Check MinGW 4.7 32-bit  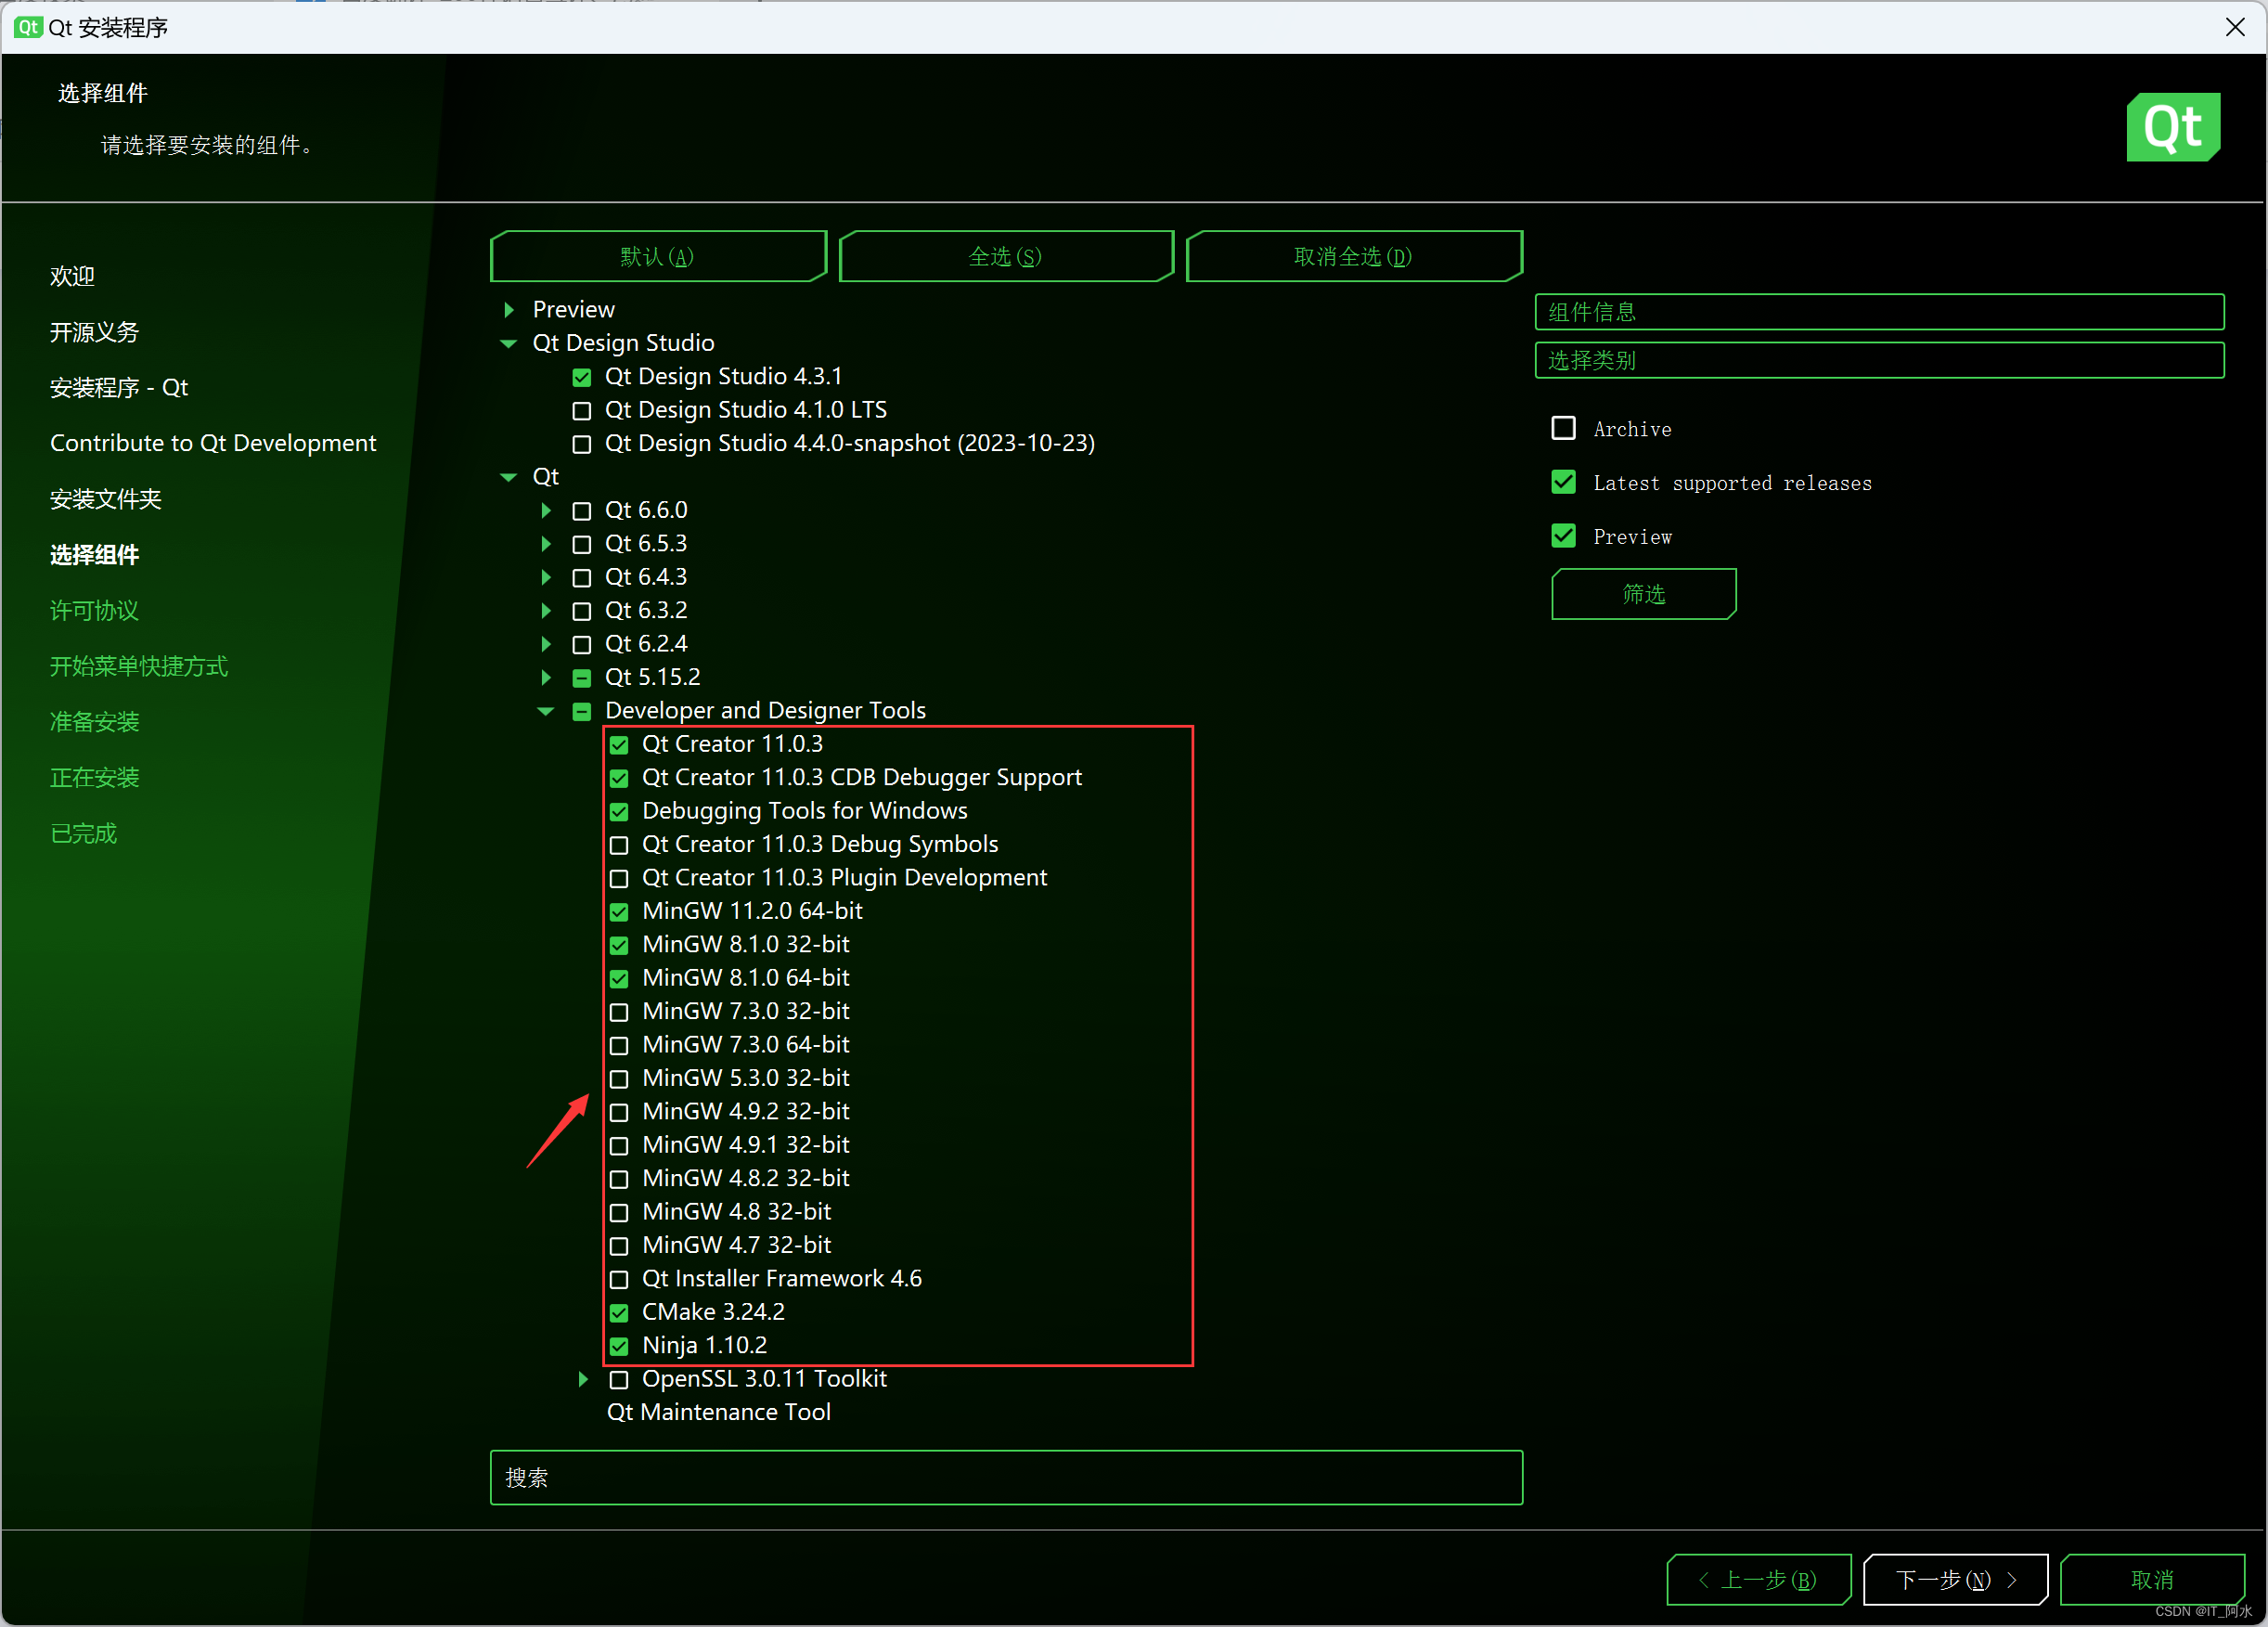619,1246
